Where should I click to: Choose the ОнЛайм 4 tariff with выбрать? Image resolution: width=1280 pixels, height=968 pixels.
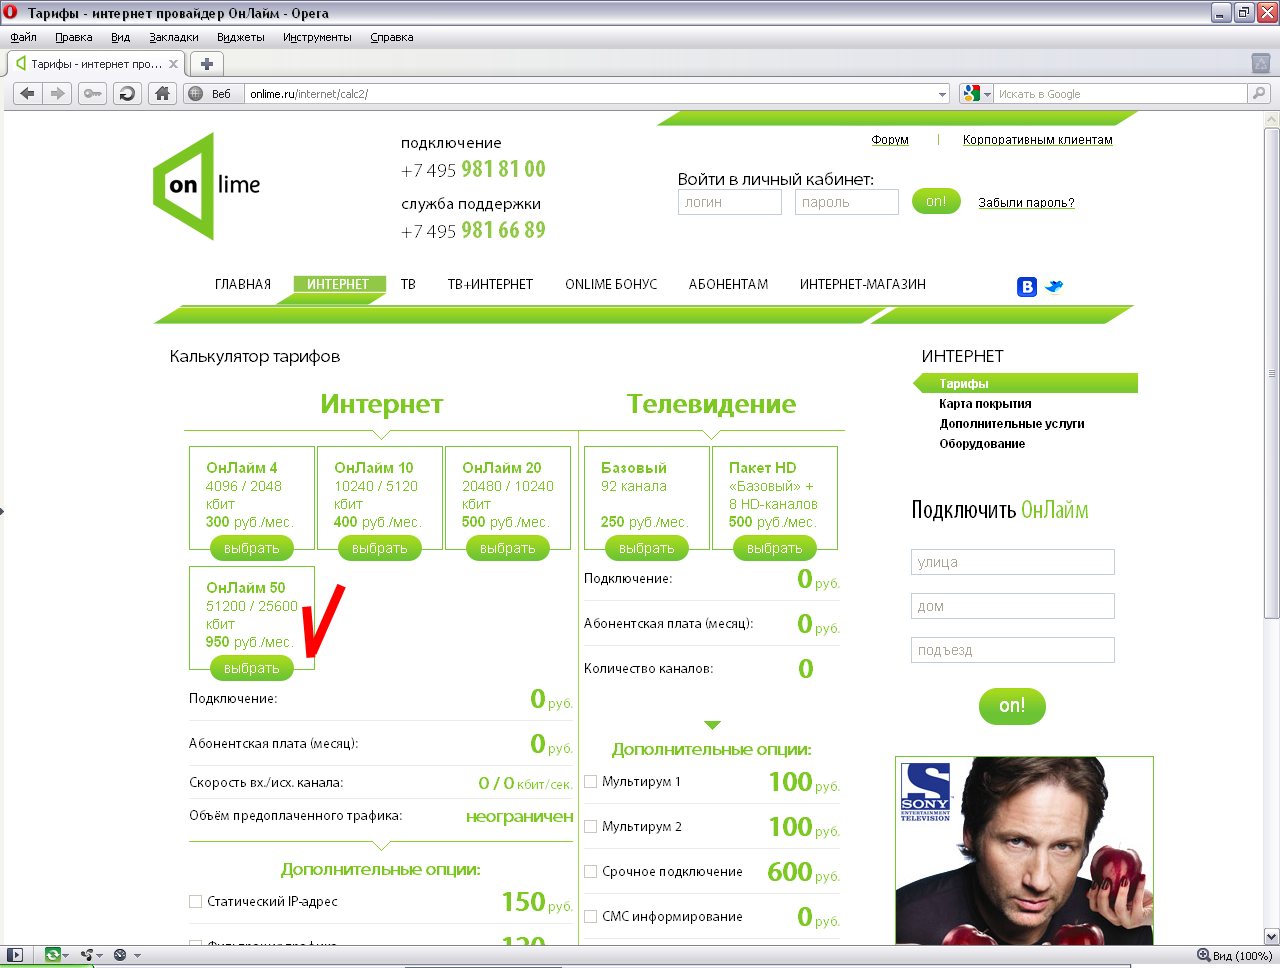coord(252,549)
